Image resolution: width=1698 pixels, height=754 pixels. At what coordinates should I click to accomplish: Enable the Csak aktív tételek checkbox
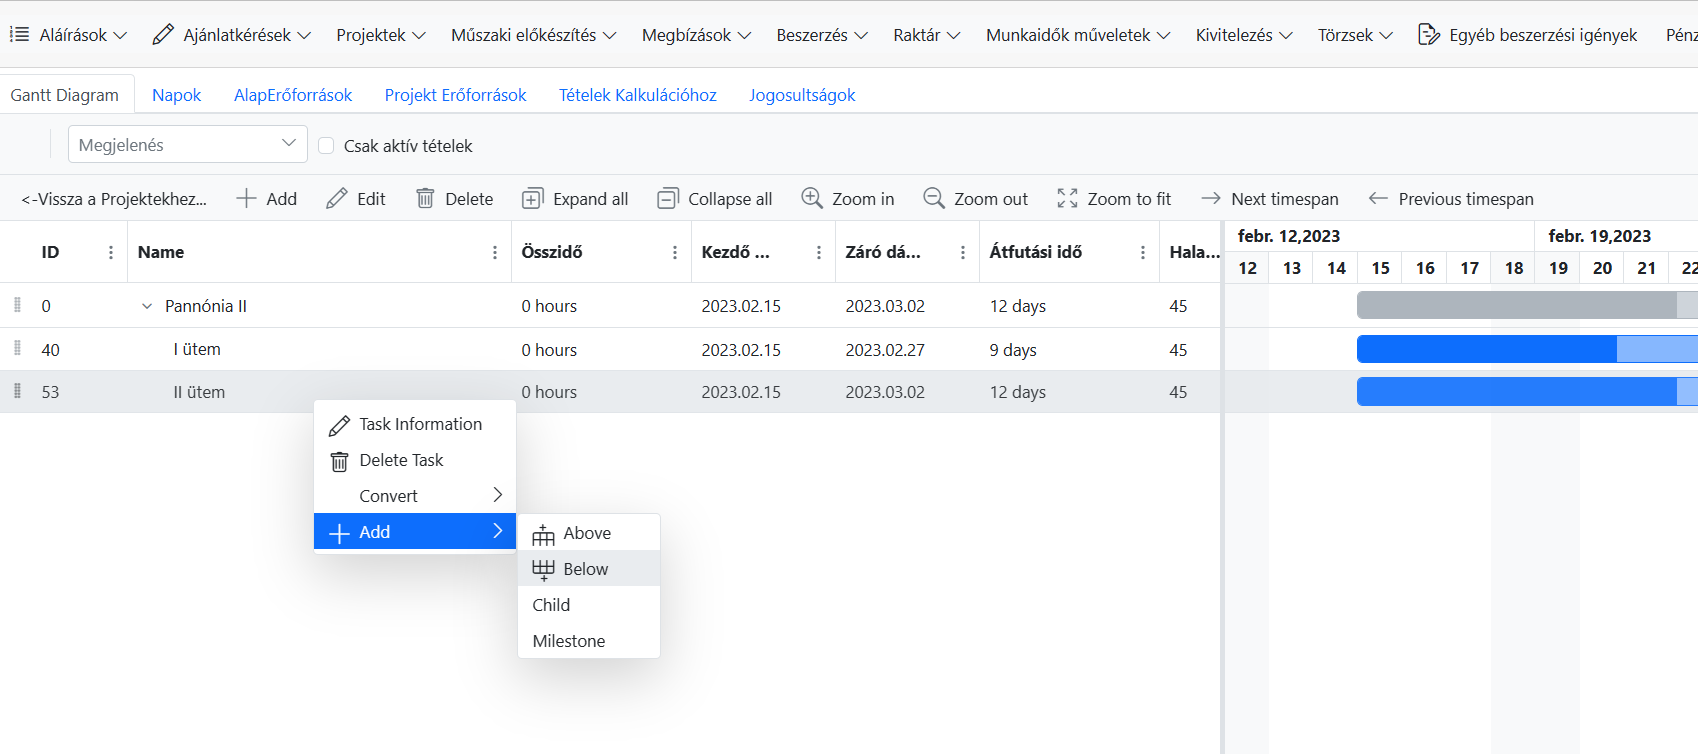click(x=326, y=146)
